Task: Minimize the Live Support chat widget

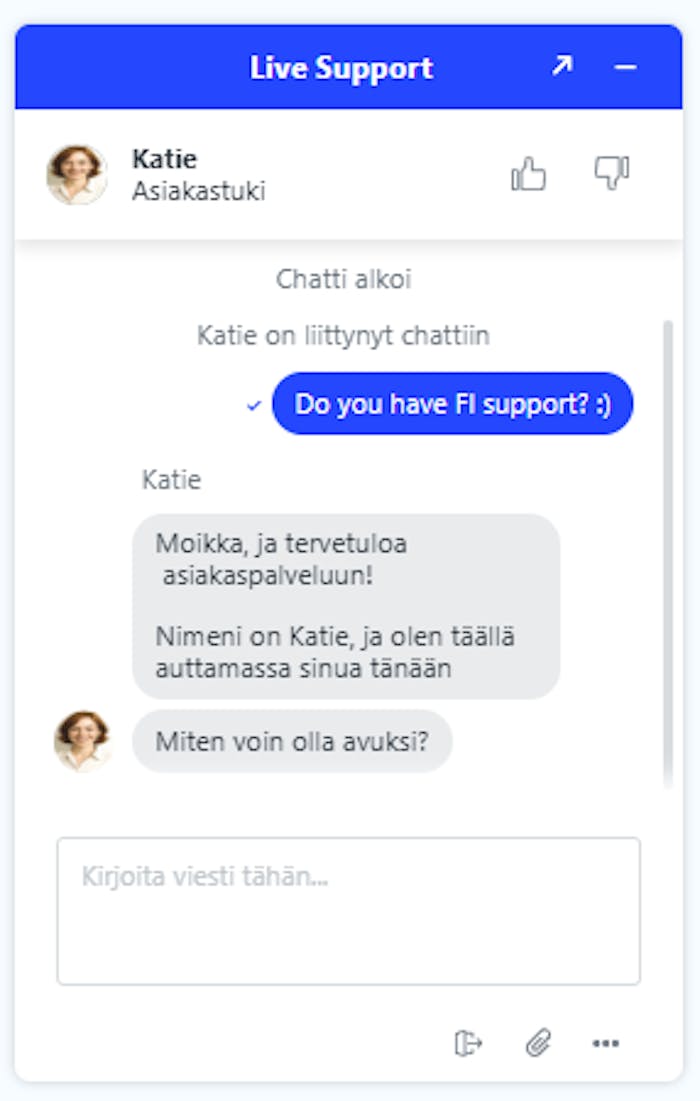Action: 625,67
